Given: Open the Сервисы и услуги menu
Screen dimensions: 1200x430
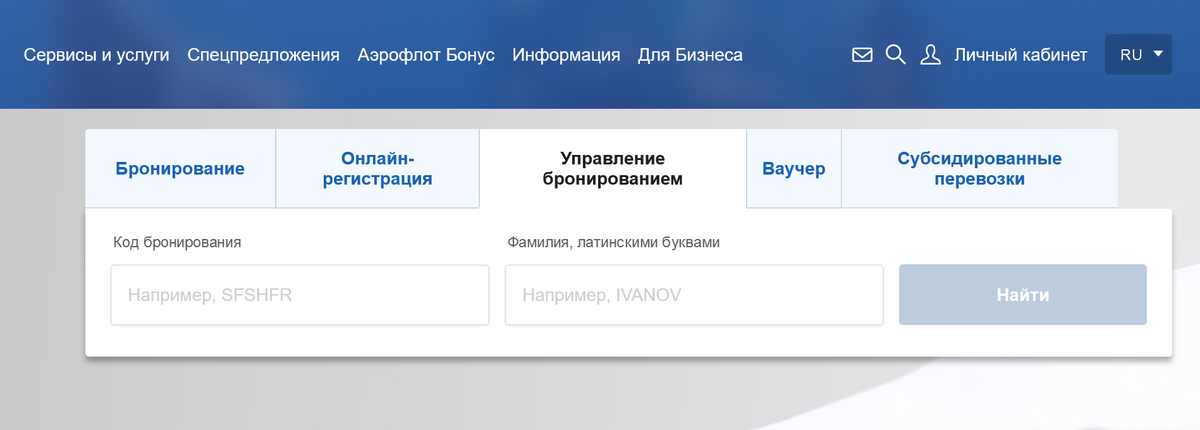Looking at the screenshot, I should [x=96, y=55].
